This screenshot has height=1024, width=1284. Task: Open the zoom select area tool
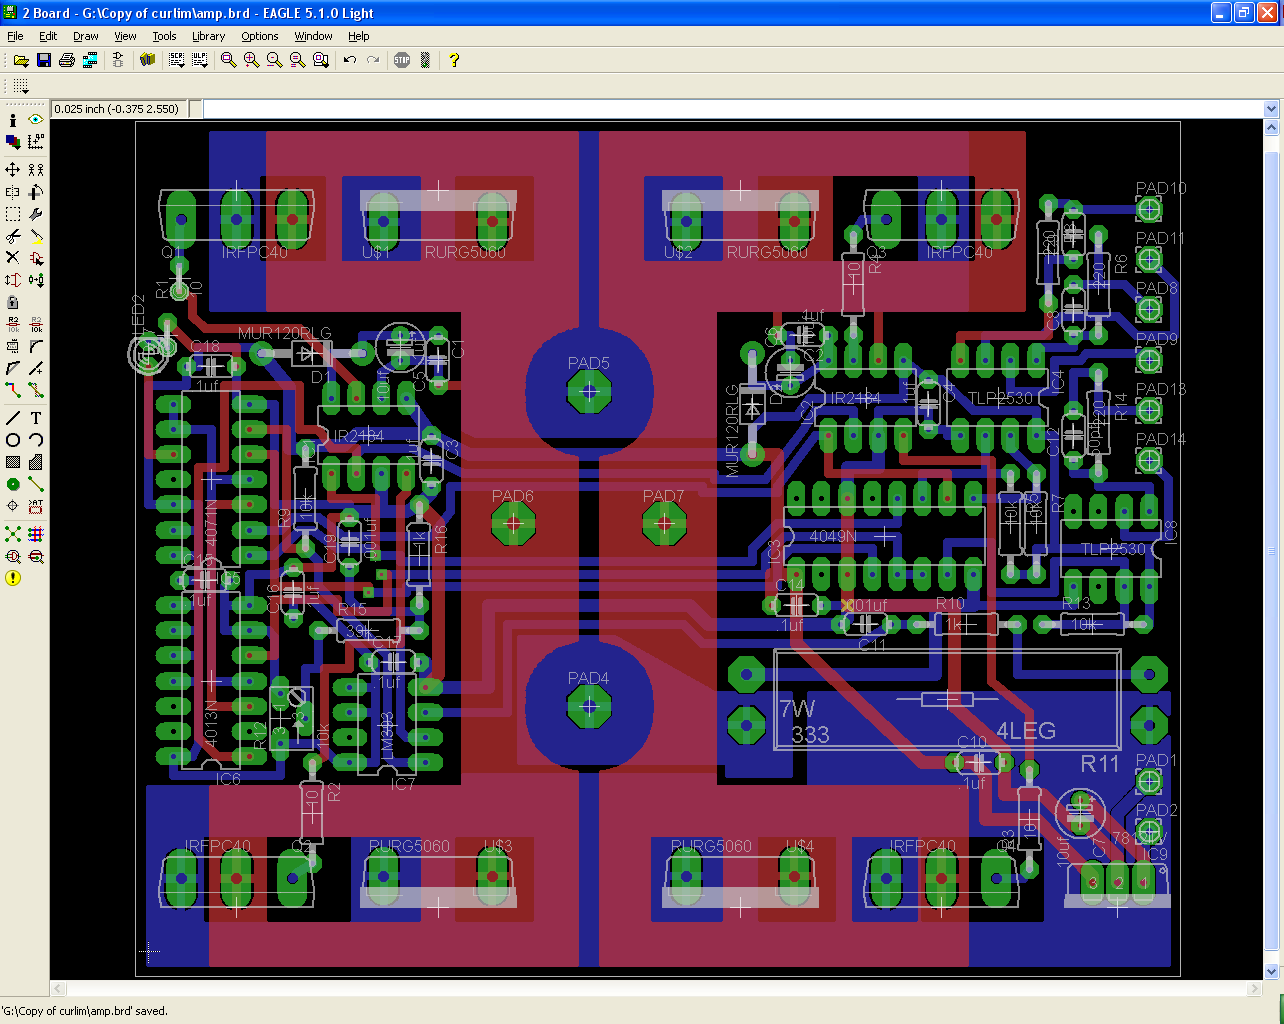click(321, 60)
